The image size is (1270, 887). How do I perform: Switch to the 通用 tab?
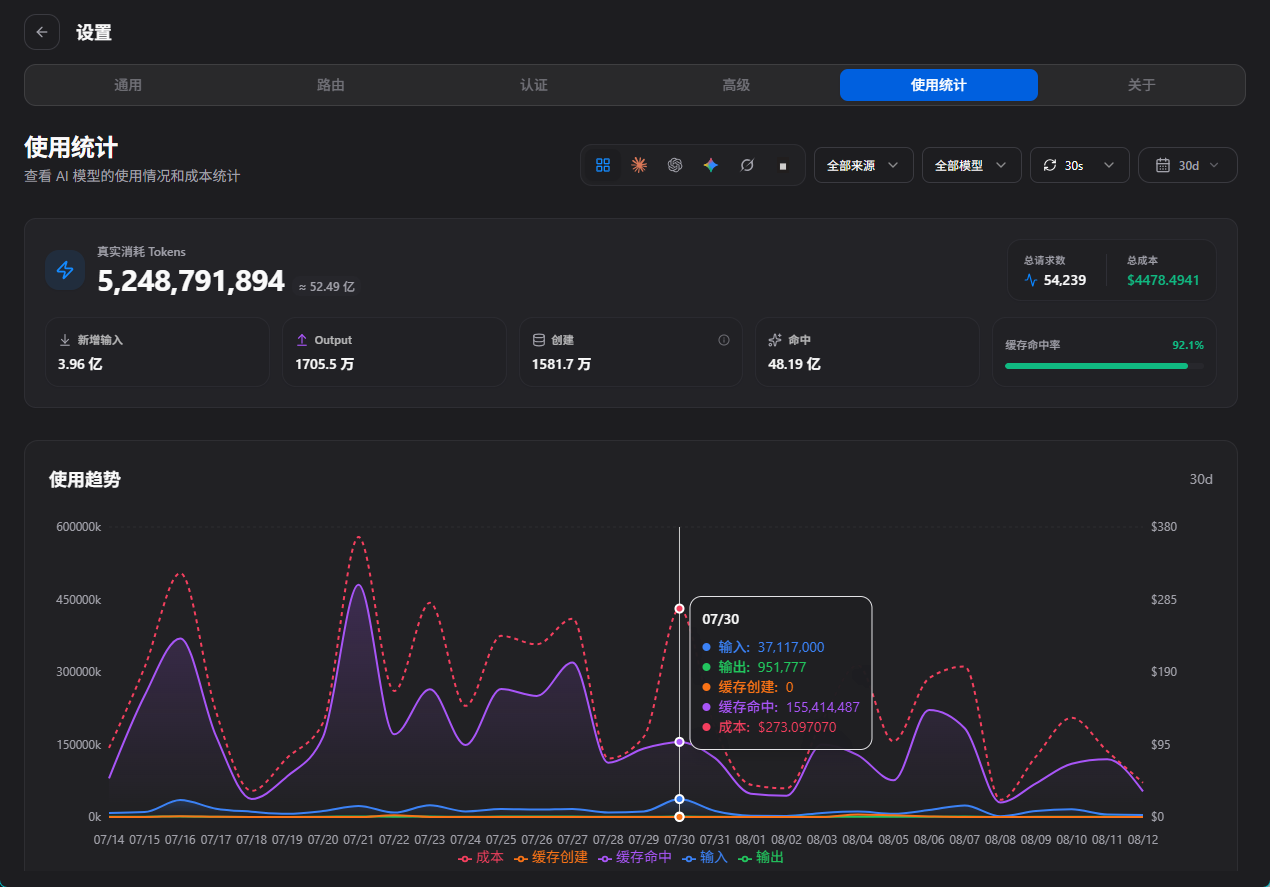128,85
